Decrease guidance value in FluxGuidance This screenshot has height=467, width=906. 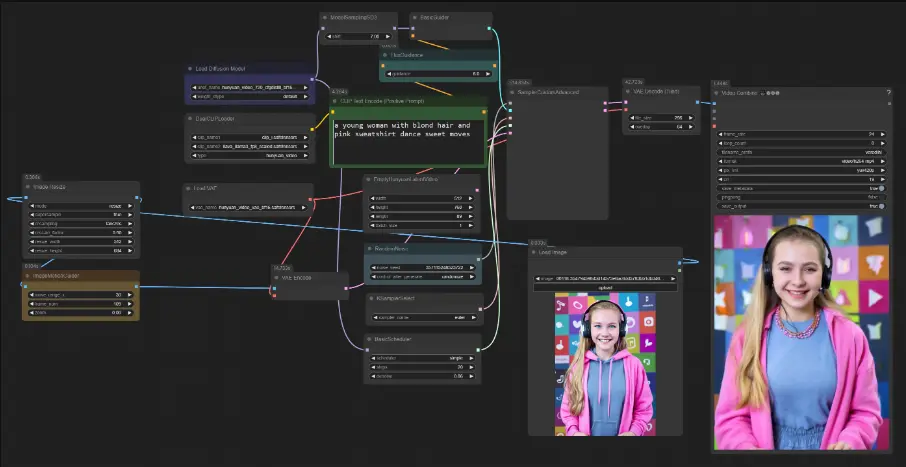[388, 74]
